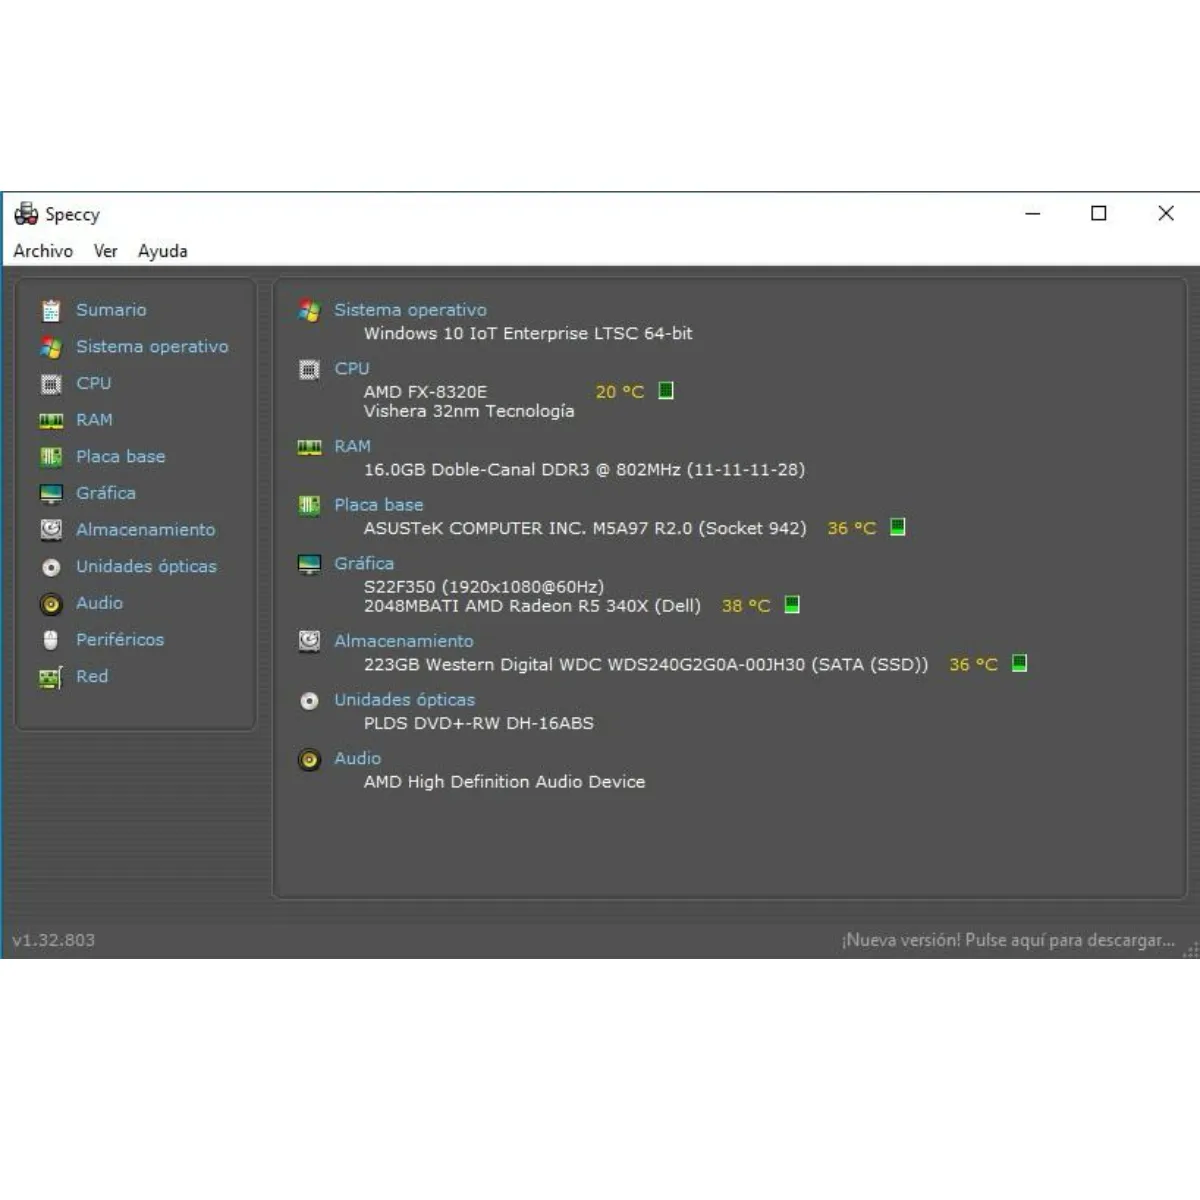The height and width of the screenshot is (1200, 1200).
Task: Open Placa base via its sidebar icon
Action: (x=51, y=457)
